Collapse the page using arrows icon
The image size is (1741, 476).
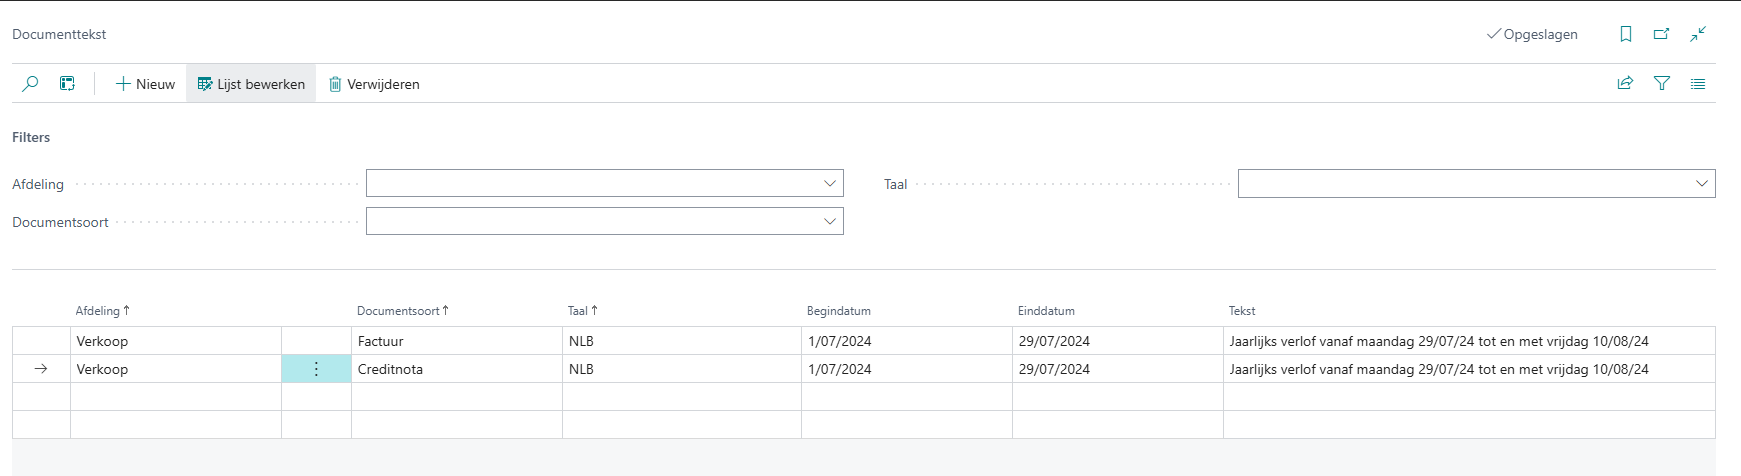(1698, 34)
